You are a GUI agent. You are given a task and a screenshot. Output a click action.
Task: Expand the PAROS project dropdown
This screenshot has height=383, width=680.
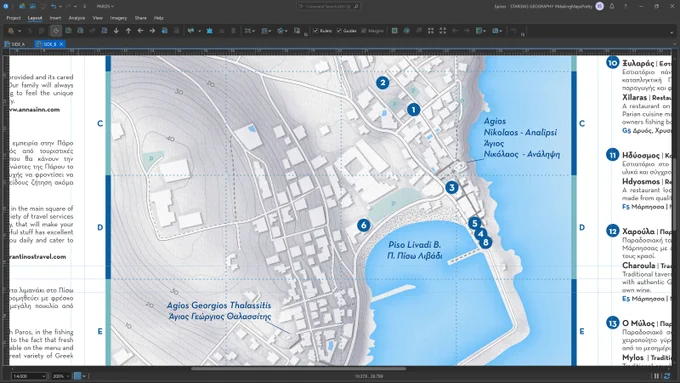(x=105, y=7)
